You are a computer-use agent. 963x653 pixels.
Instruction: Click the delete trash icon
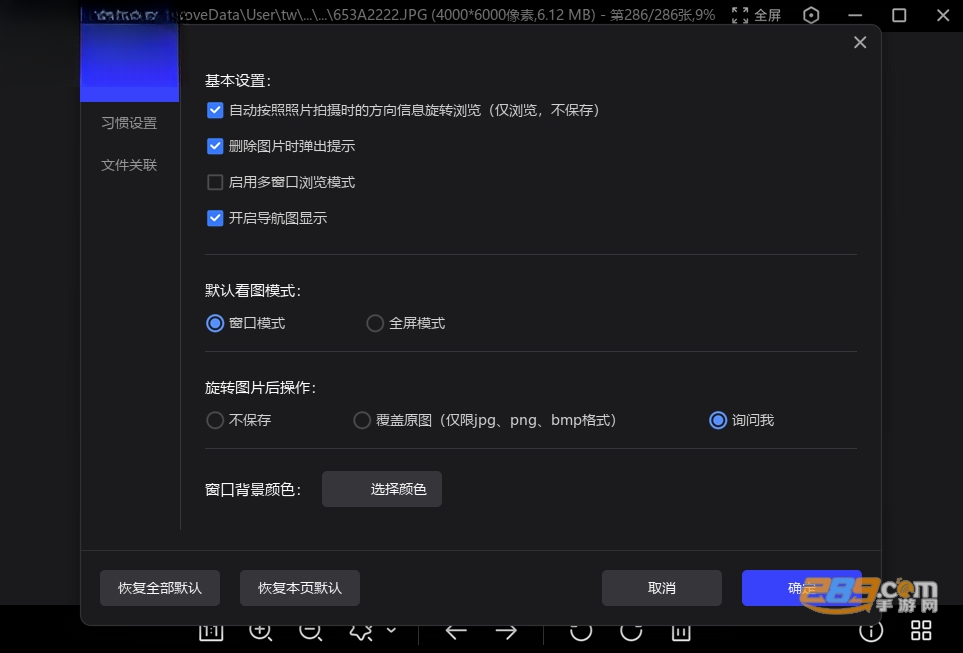(680, 632)
